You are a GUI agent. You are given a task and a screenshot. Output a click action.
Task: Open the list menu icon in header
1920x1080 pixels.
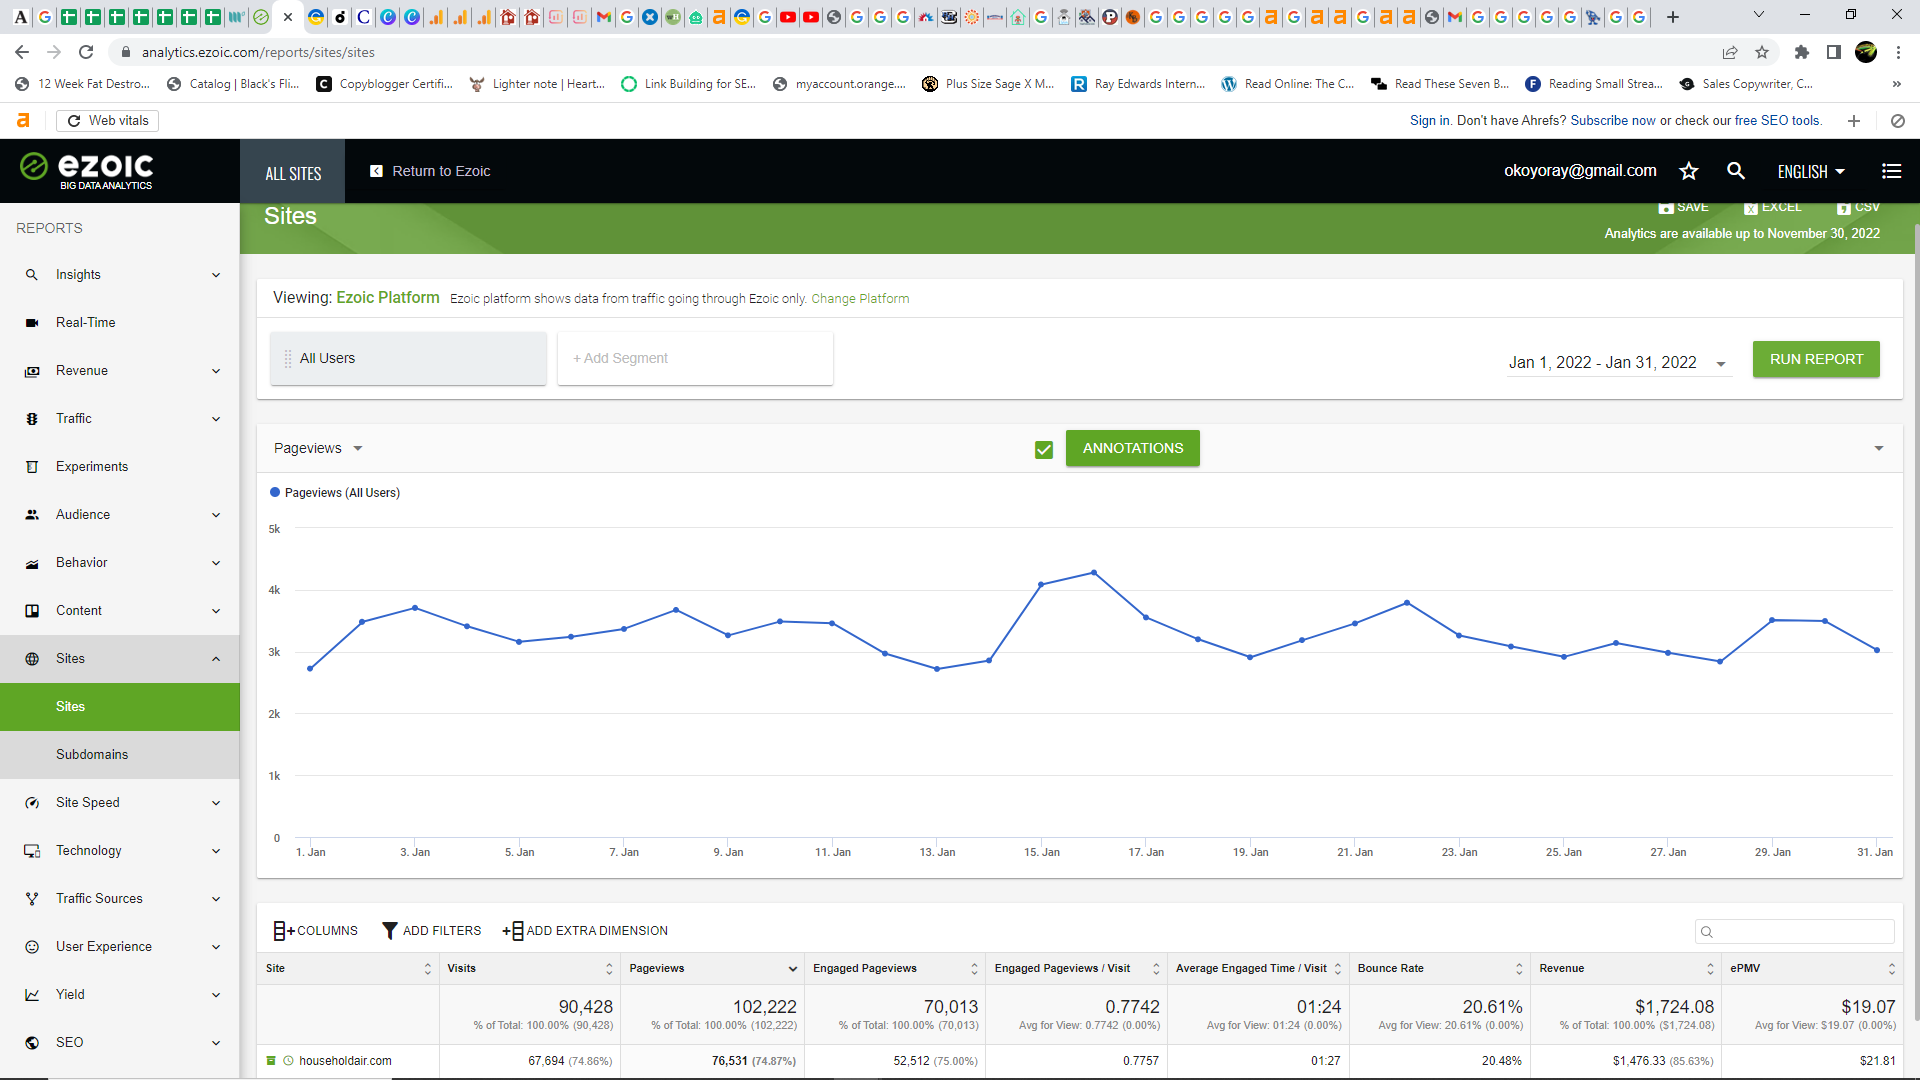click(x=1892, y=171)
